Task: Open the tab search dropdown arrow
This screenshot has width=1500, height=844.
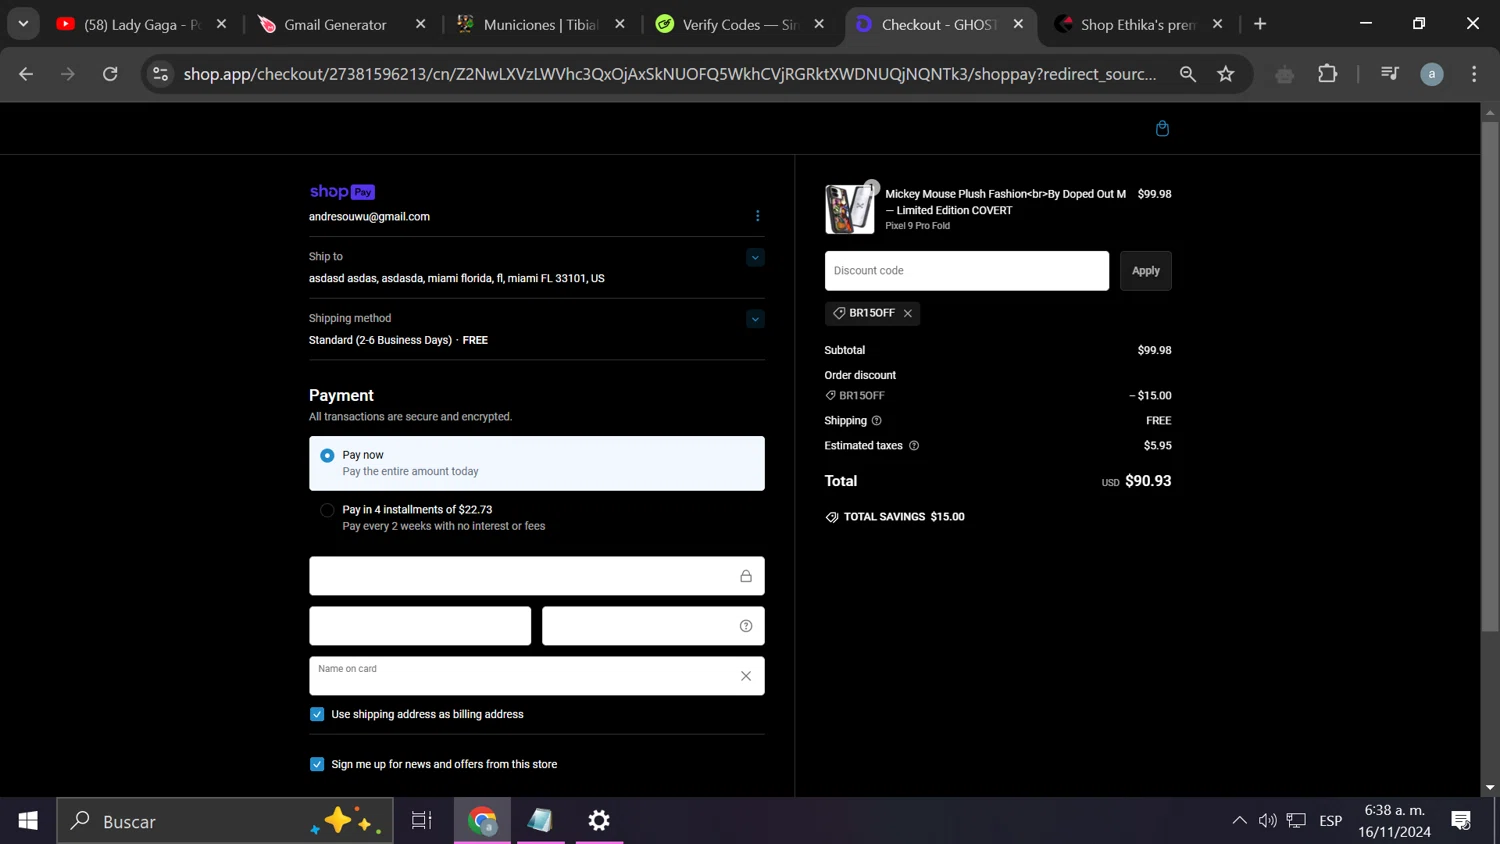Action: point(23,24)
